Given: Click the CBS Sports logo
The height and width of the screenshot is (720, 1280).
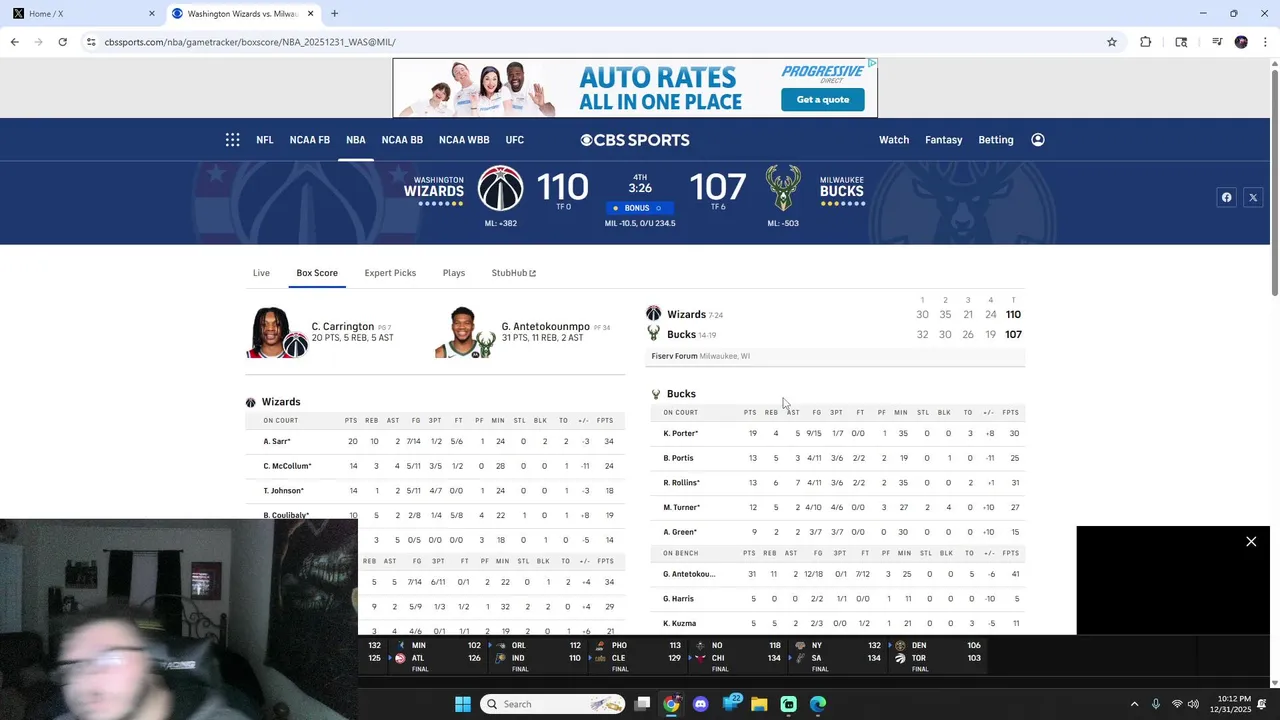Looking at the screenshot, I should [x=635, y=140].
